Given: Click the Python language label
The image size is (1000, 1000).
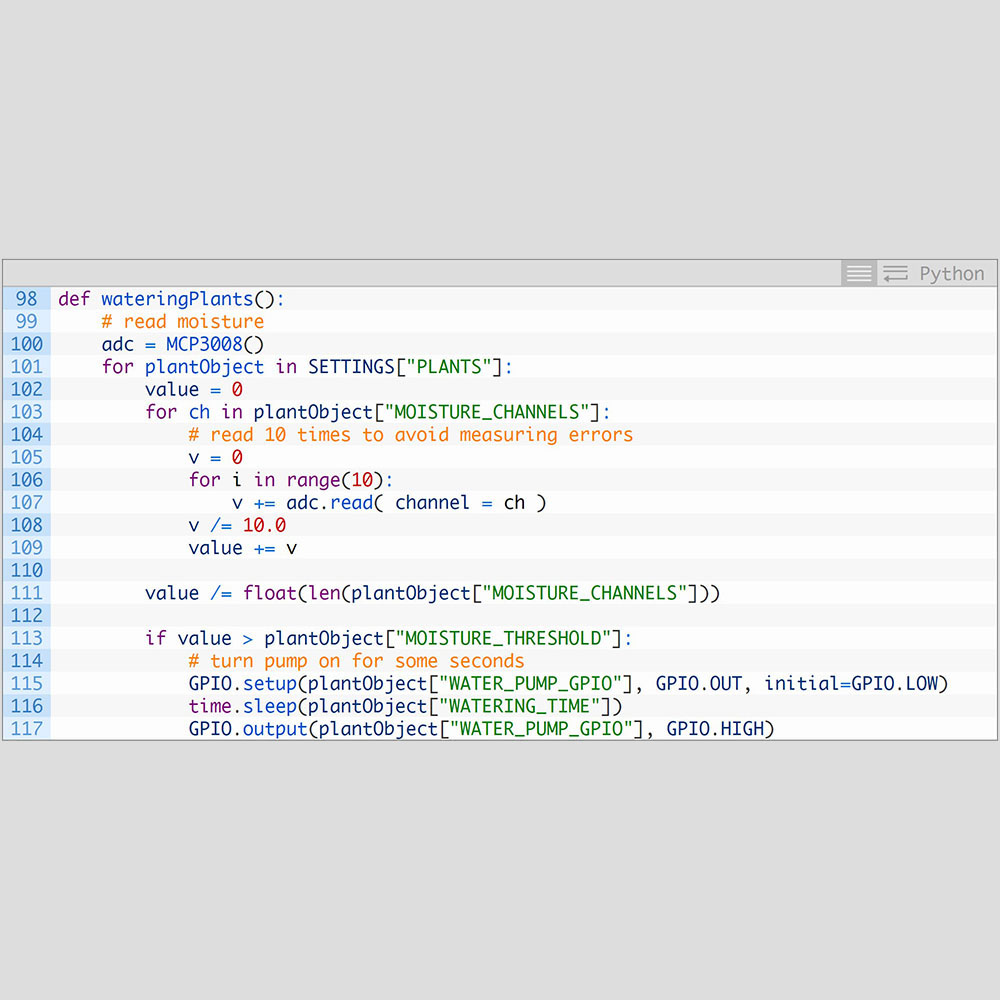Looking at the screenshot, I should [x=951, y=274].
